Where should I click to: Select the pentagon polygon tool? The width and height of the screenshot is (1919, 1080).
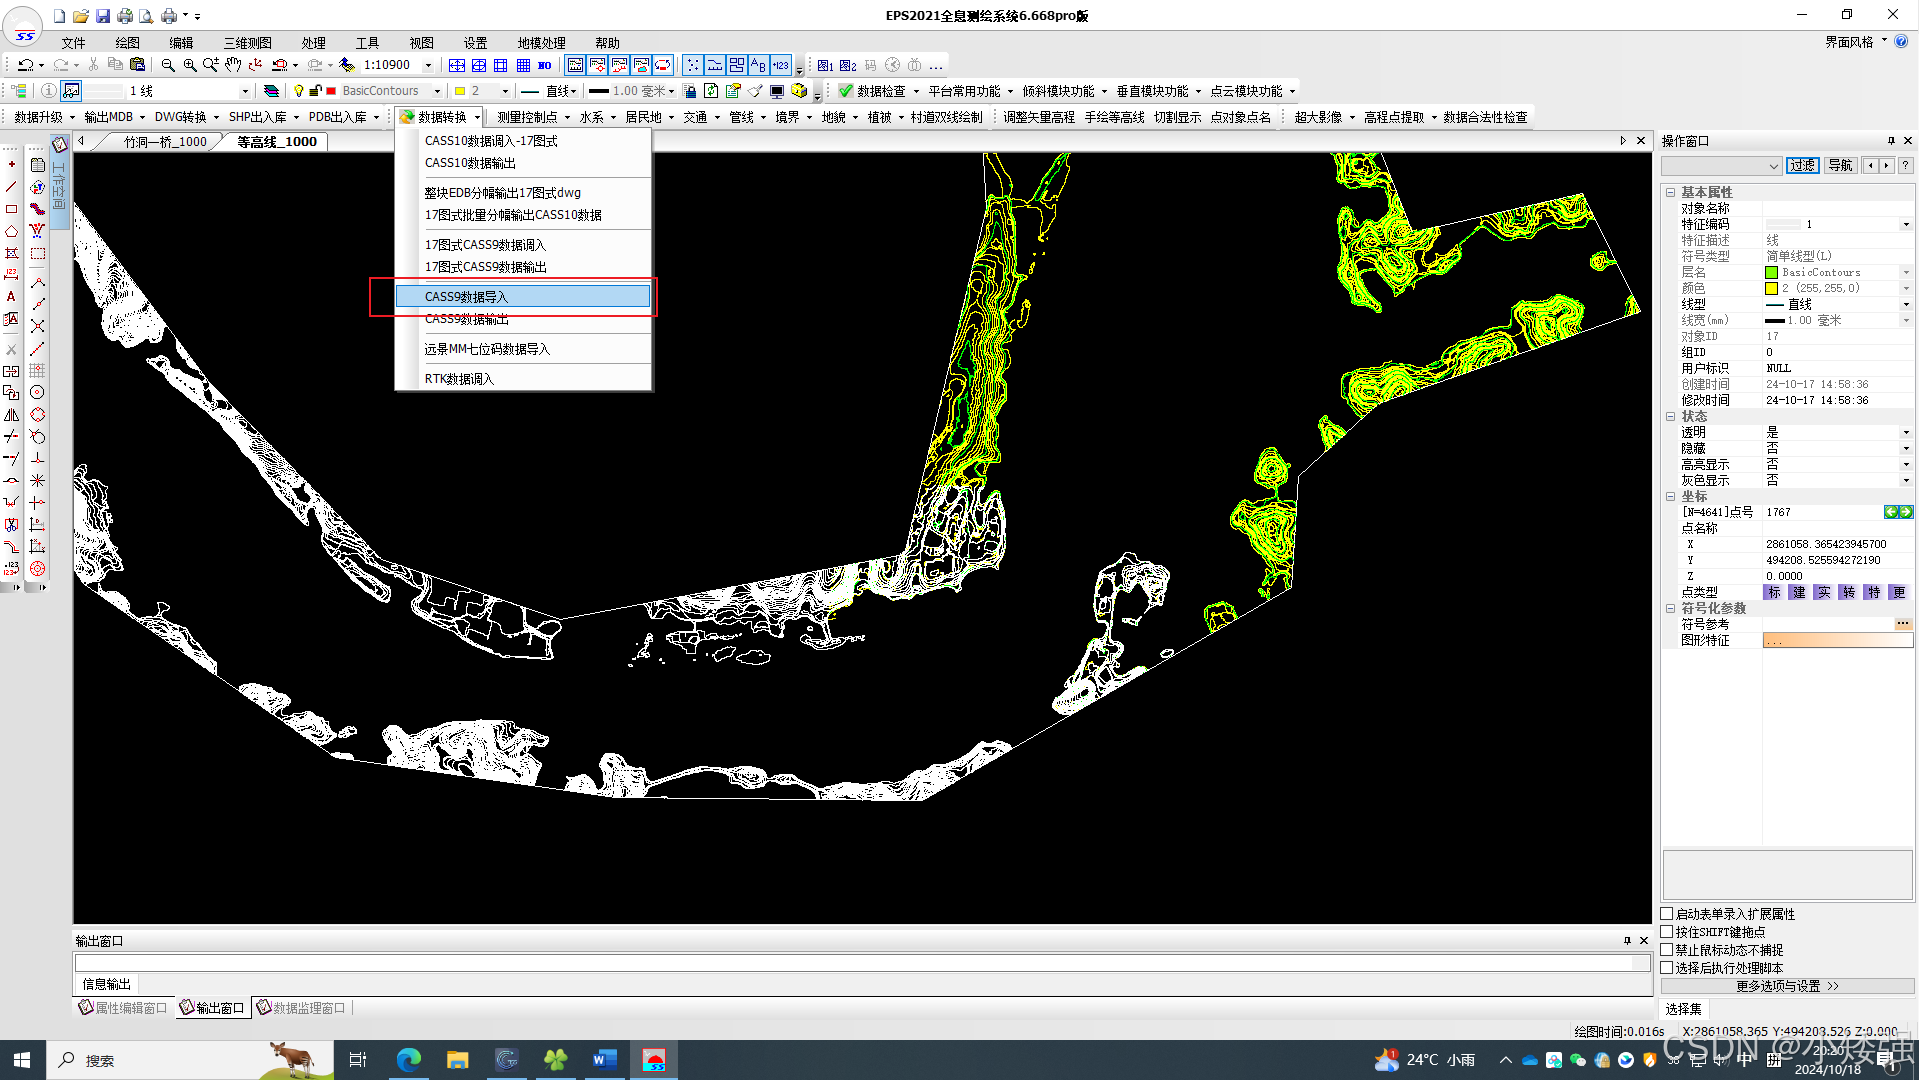(12, 231)
